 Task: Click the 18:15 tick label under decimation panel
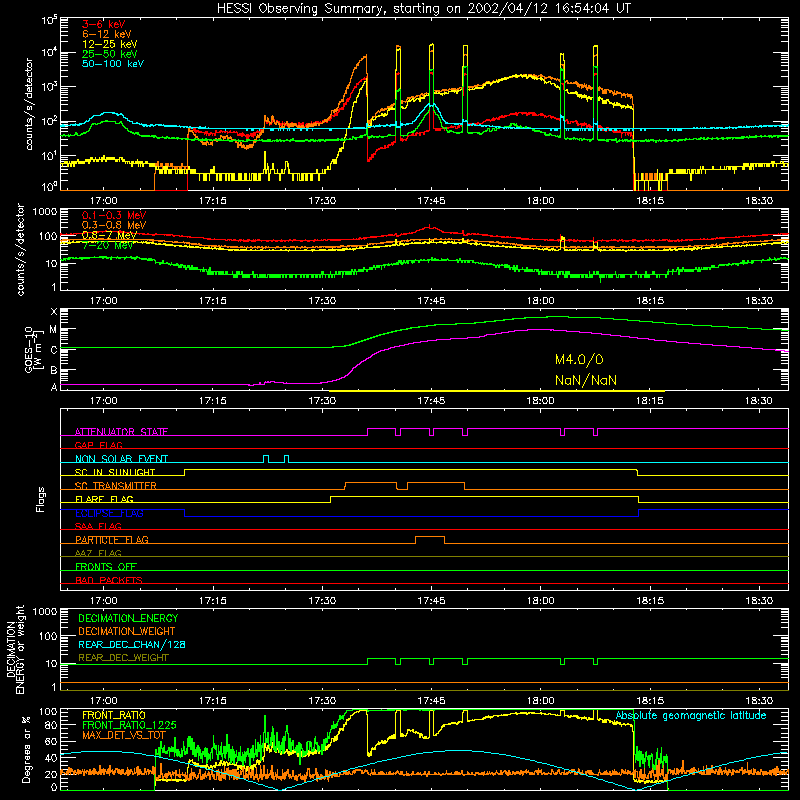(x=649, y=701)
